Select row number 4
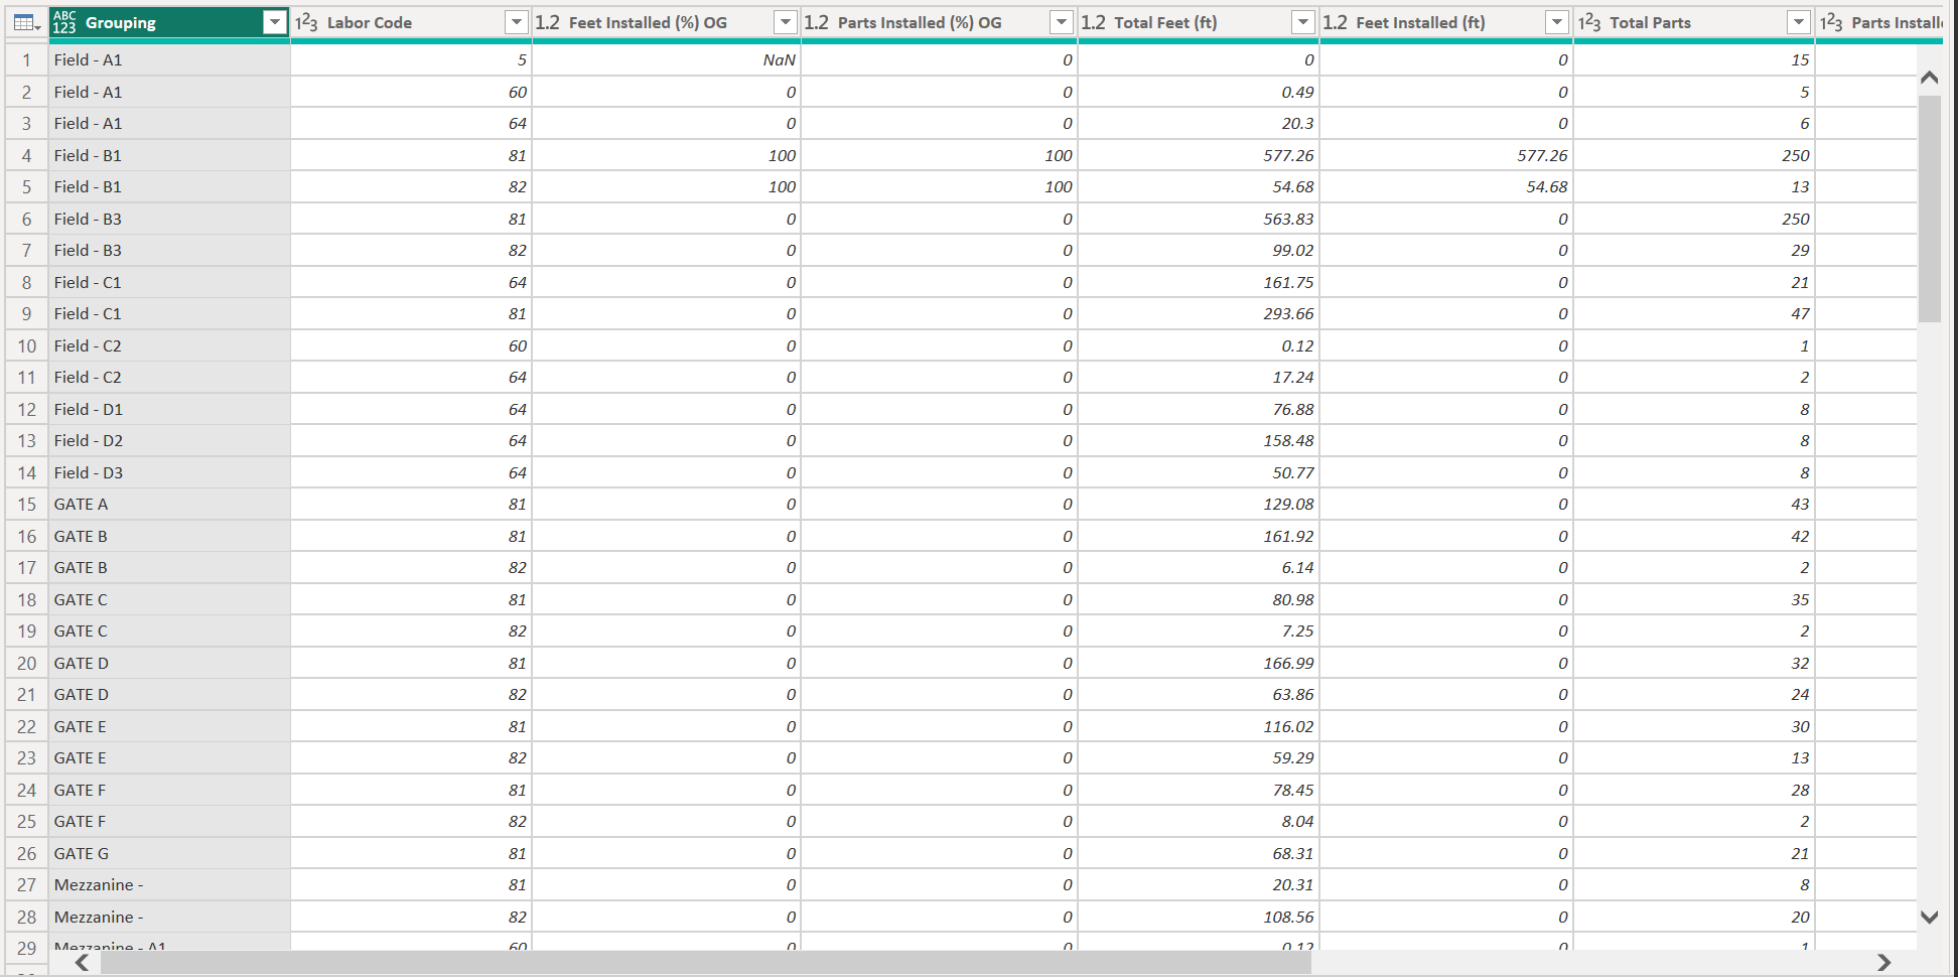Image resolution: width=1958 pixels, height=977 pixels. [x=27, y=155]
